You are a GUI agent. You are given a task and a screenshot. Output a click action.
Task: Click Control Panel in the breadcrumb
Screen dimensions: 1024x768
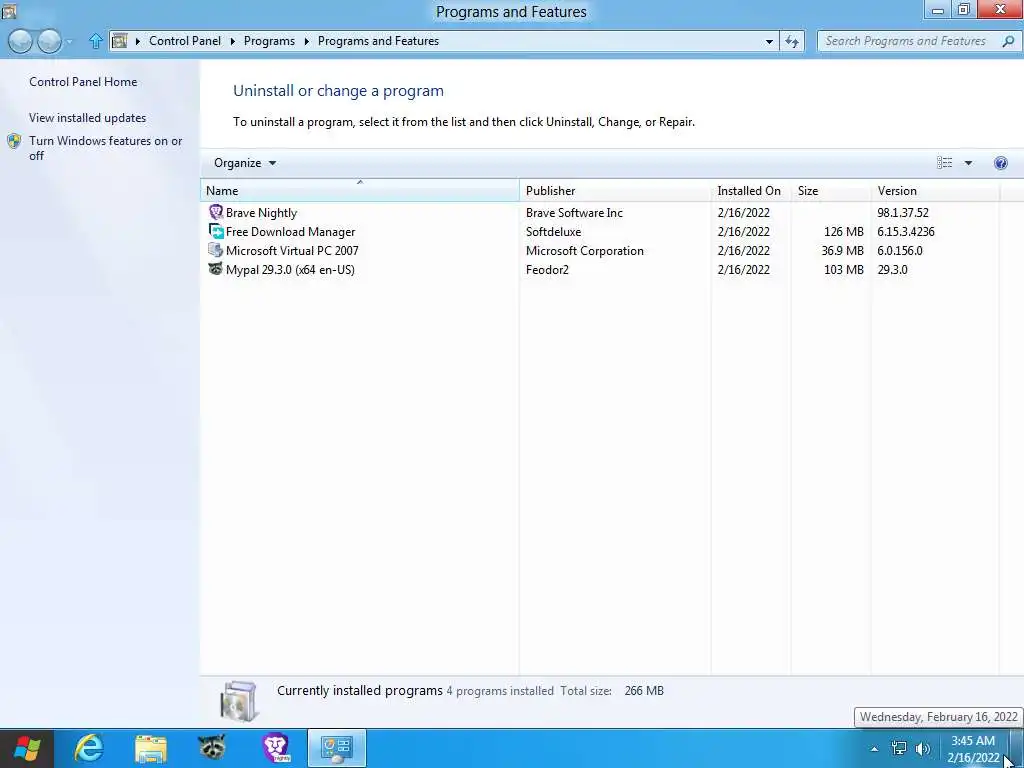click(x=185, y=40)
